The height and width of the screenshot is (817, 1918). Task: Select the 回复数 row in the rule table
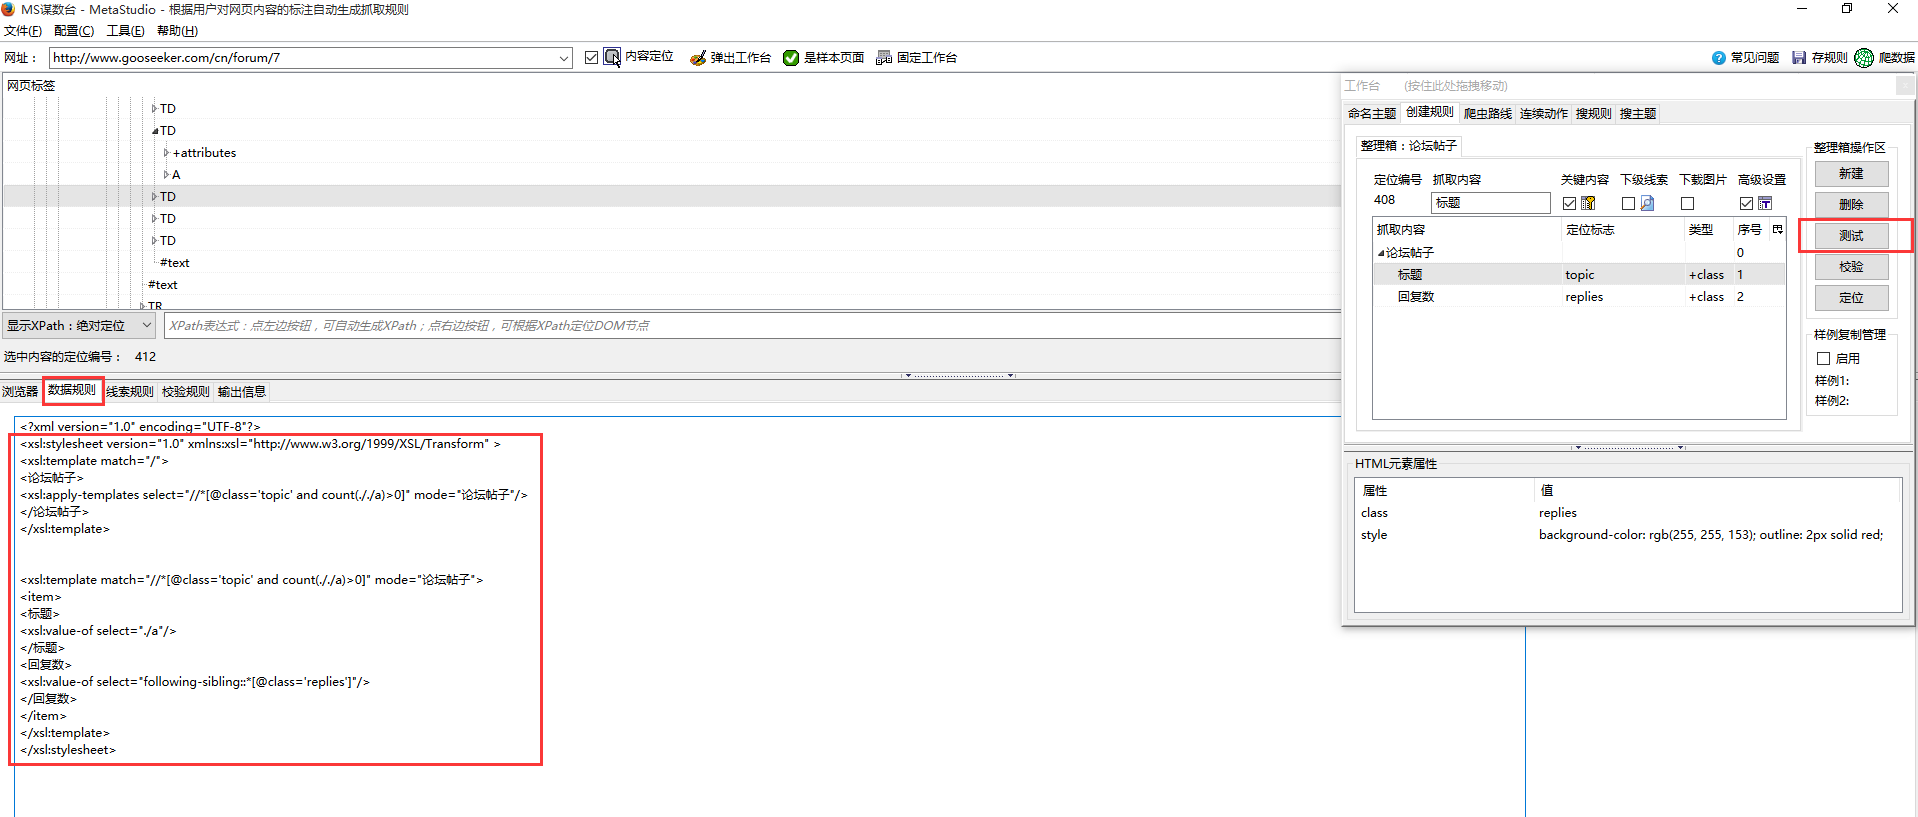(x=1579, y=296)
